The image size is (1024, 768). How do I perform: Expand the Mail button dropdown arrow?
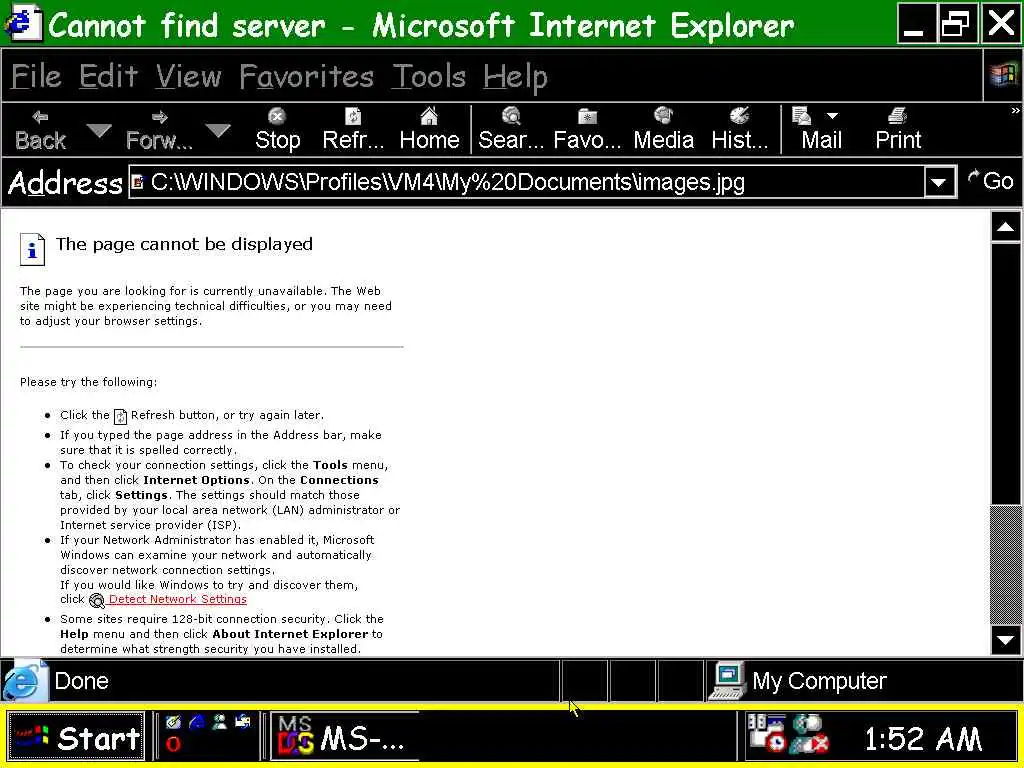832,116
